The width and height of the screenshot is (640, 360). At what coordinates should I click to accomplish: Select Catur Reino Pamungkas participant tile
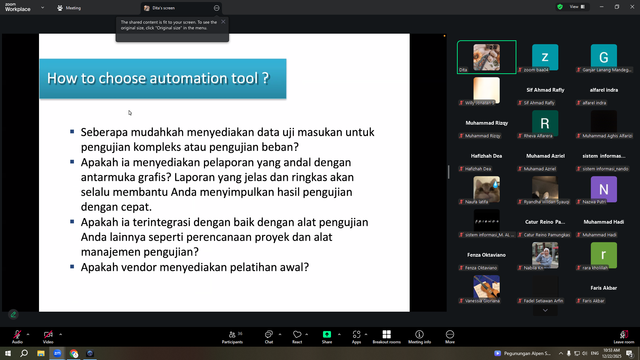[545, 222]
